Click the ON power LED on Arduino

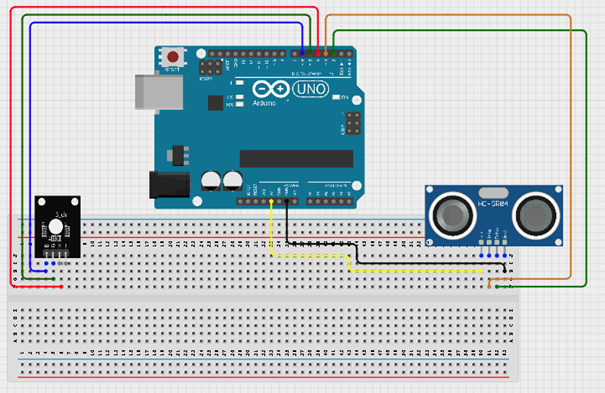coord(336,97)
